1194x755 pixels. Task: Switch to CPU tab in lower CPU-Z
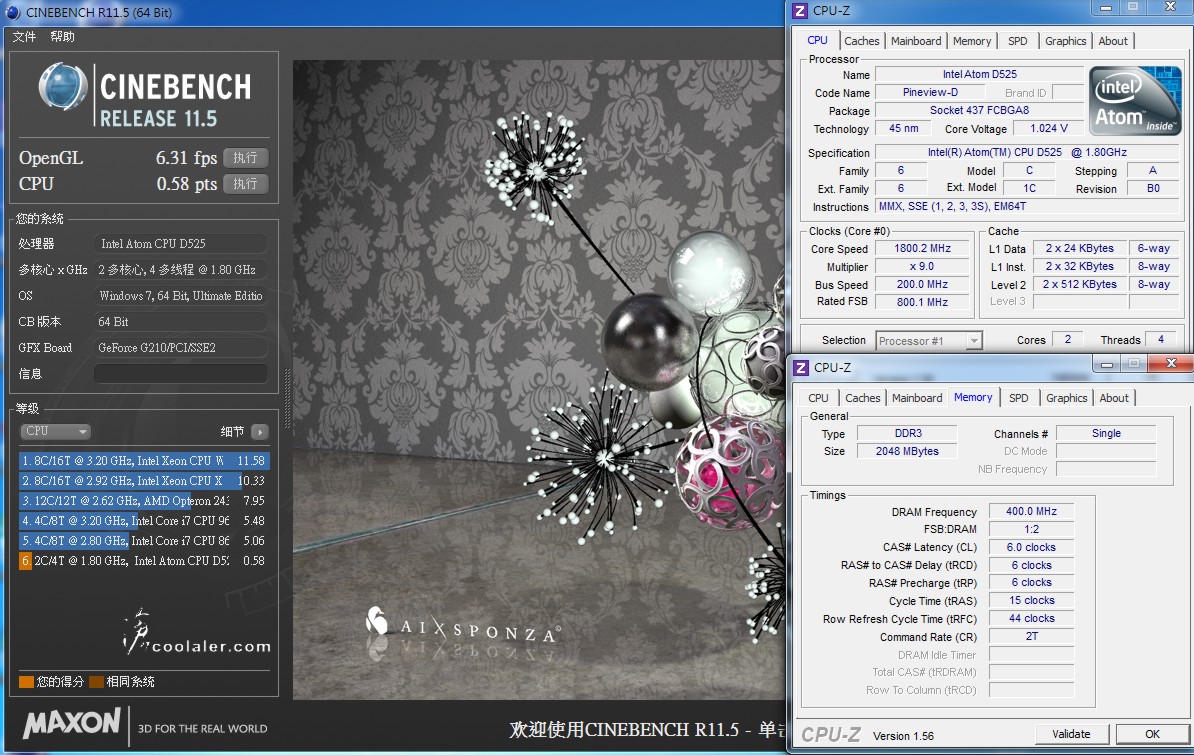click(x=818, y=398)
